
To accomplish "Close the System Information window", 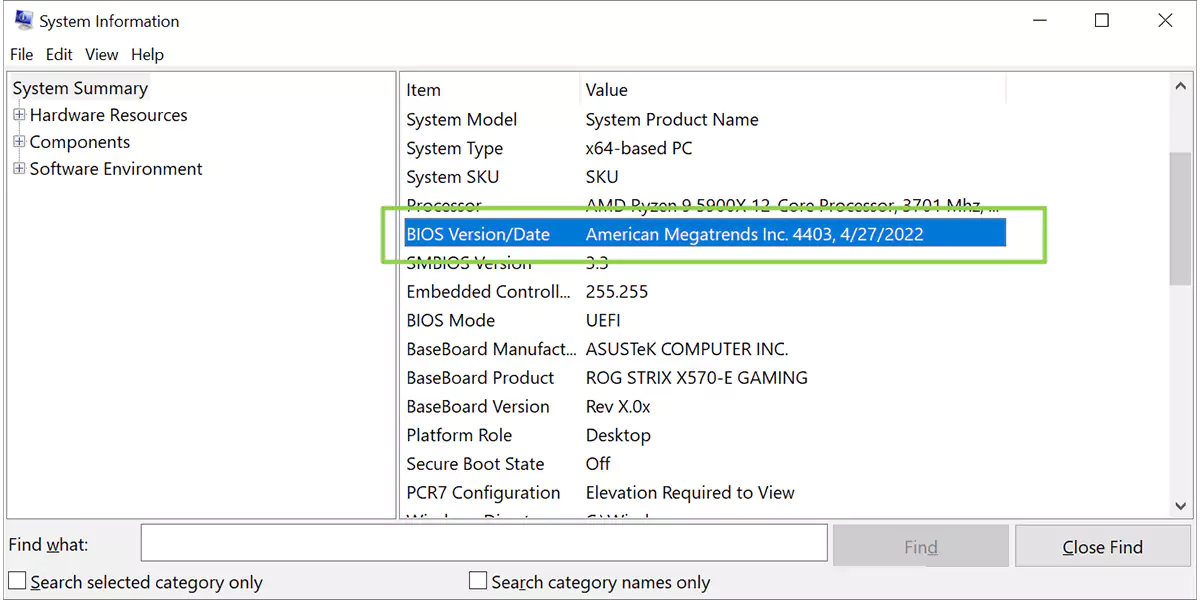I will [x=1165, y=20].
